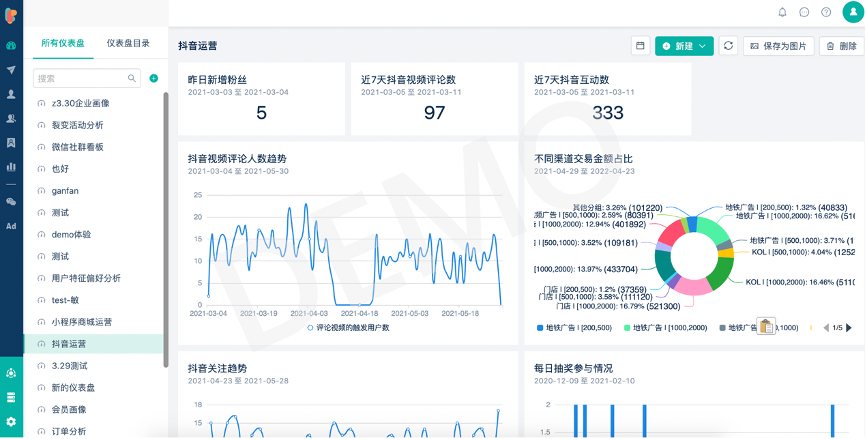
Task: Click the value 333 in interaction card
Action: pos(608,113)
